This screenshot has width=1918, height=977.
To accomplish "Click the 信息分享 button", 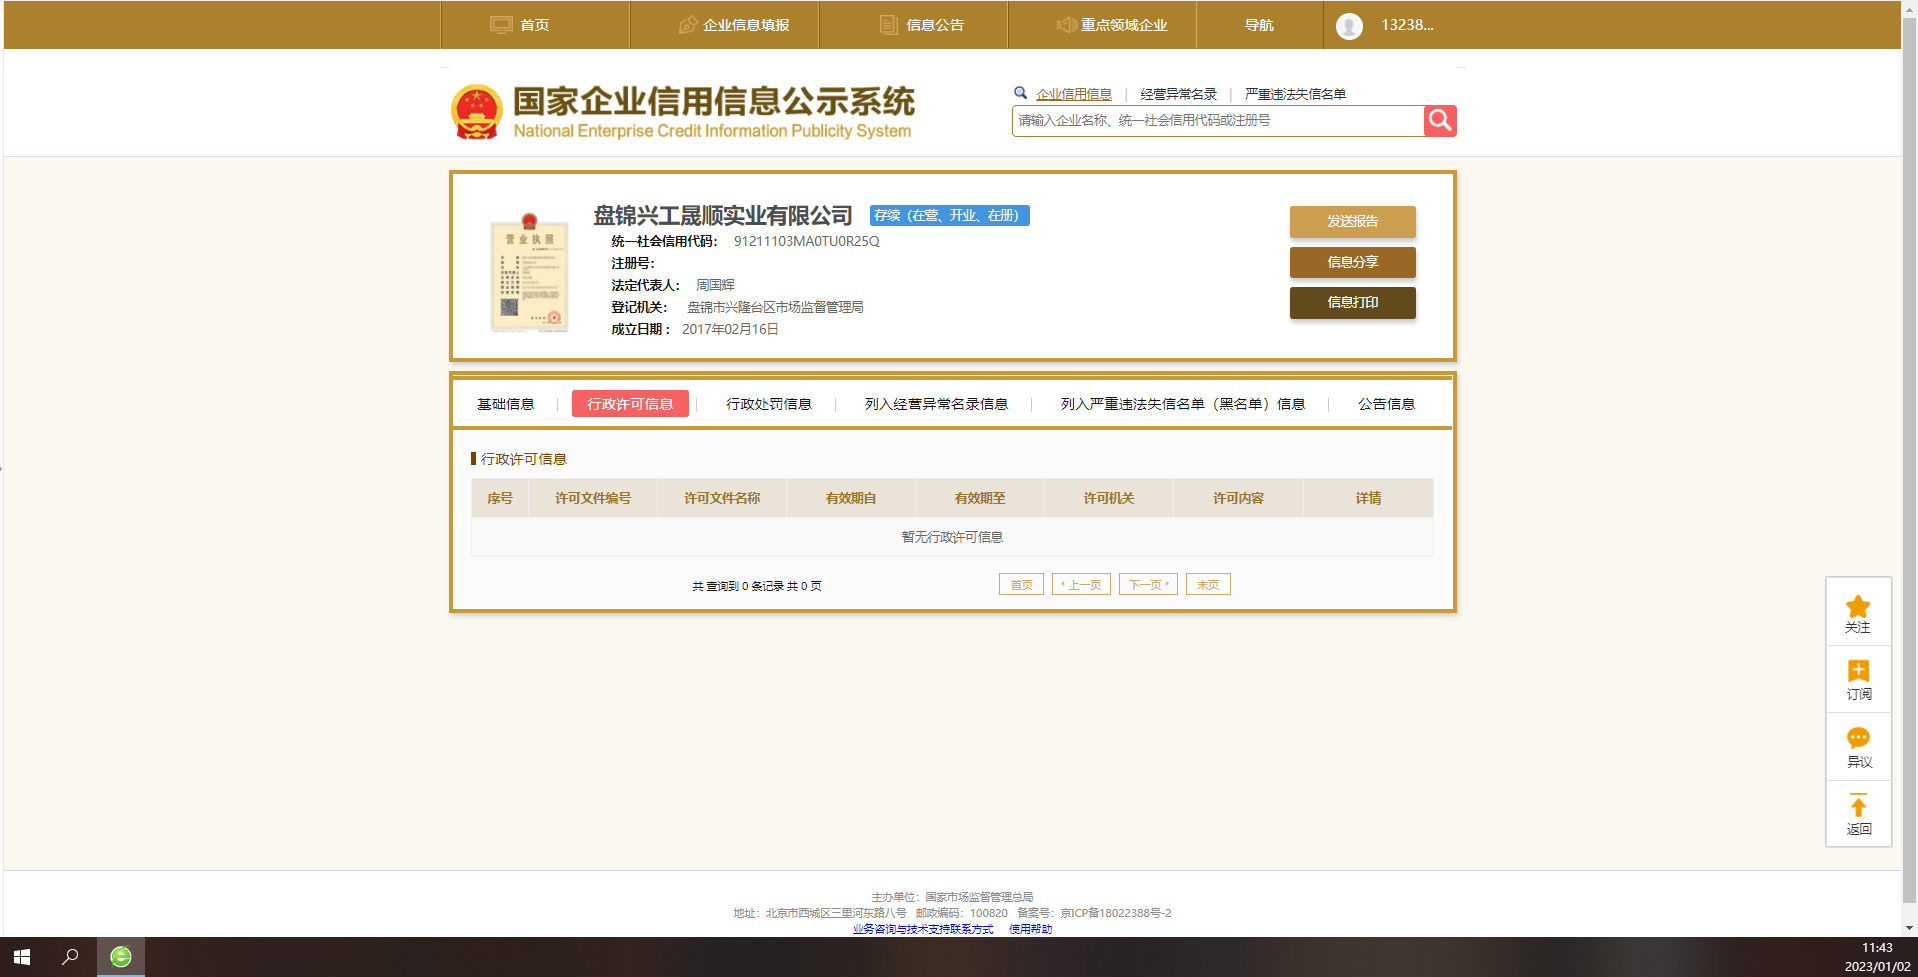I will point(1353,262).
